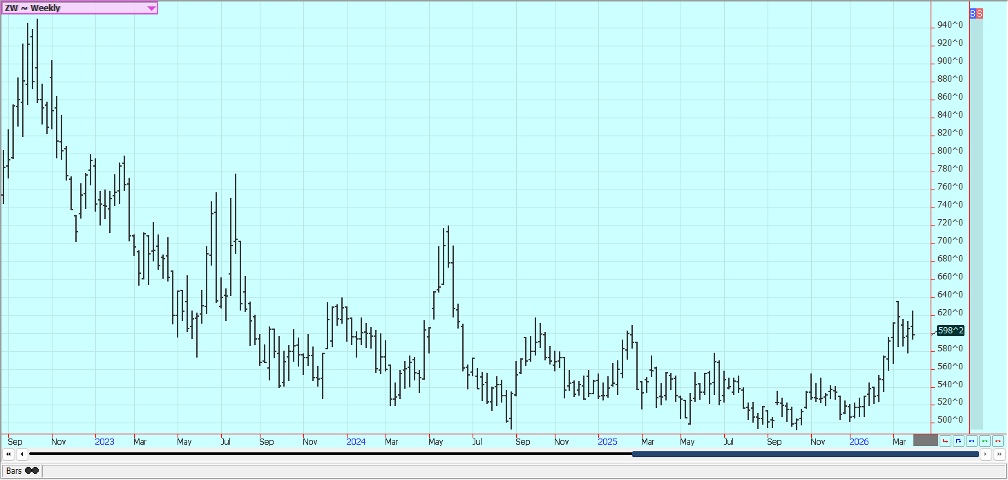
Task: Click the dropdown arrow beside ZW Weekly
Action: point(151,8)
